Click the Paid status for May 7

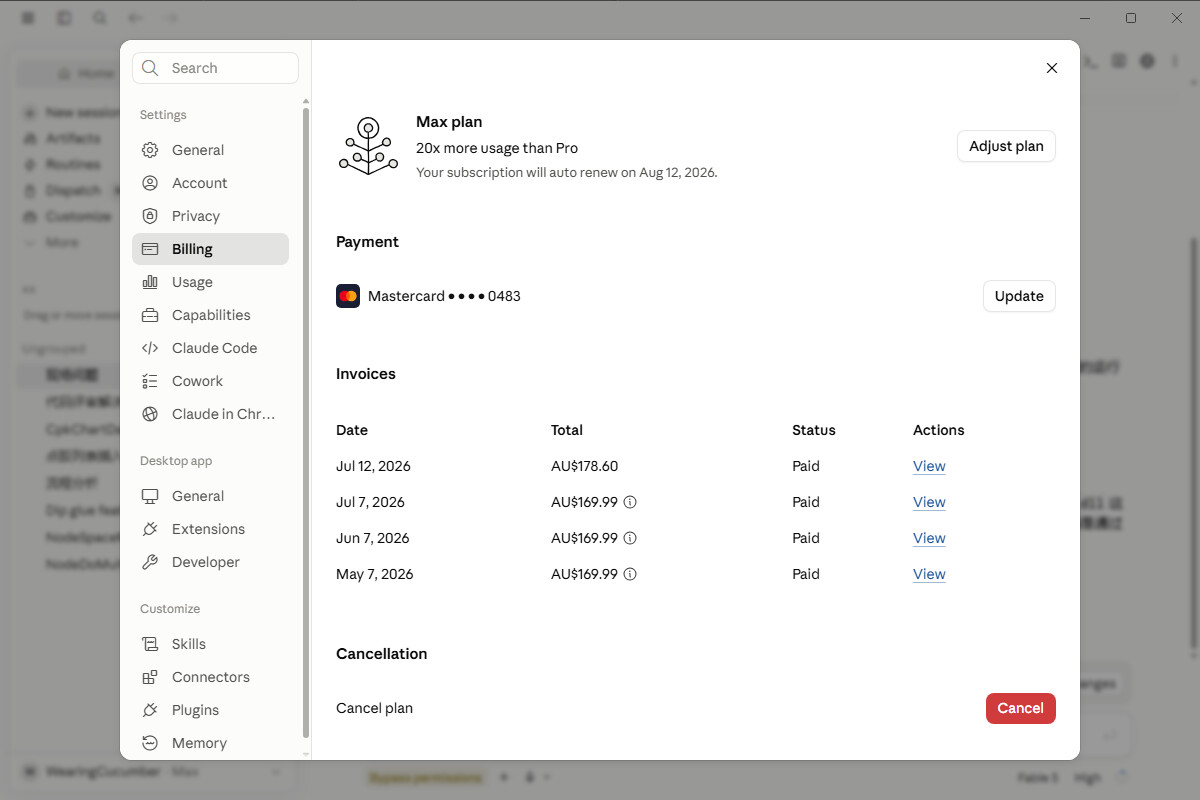(806, 574)
